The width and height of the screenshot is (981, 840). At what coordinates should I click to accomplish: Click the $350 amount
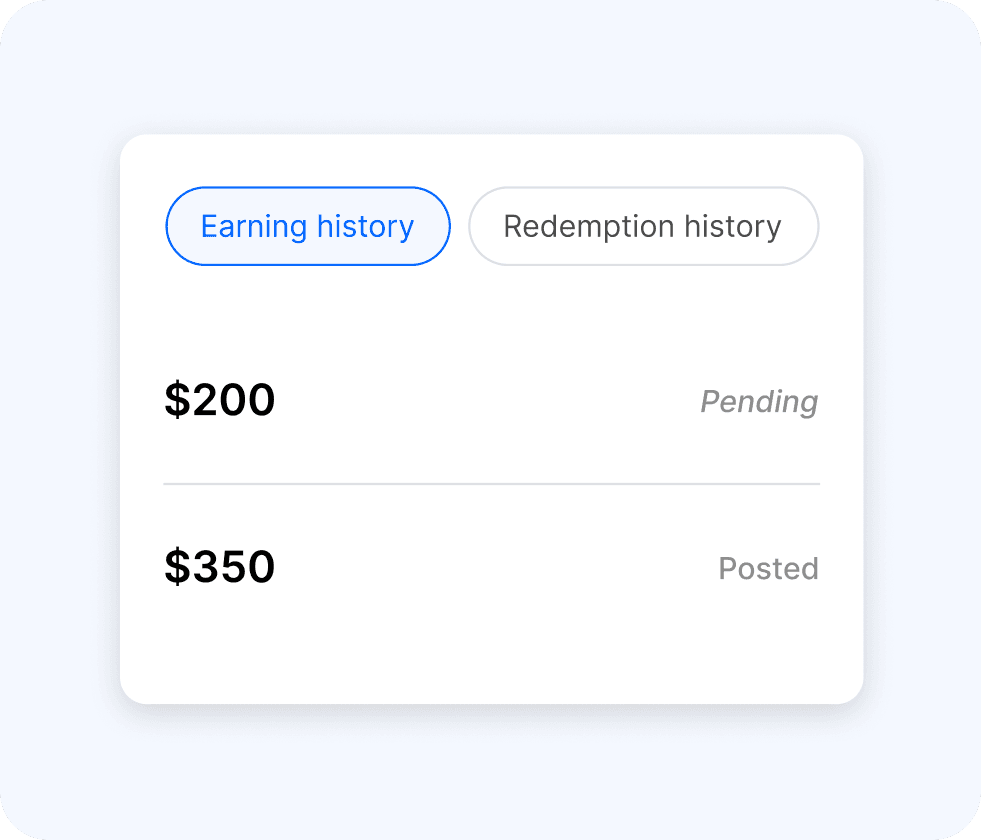tap(220, 566)
